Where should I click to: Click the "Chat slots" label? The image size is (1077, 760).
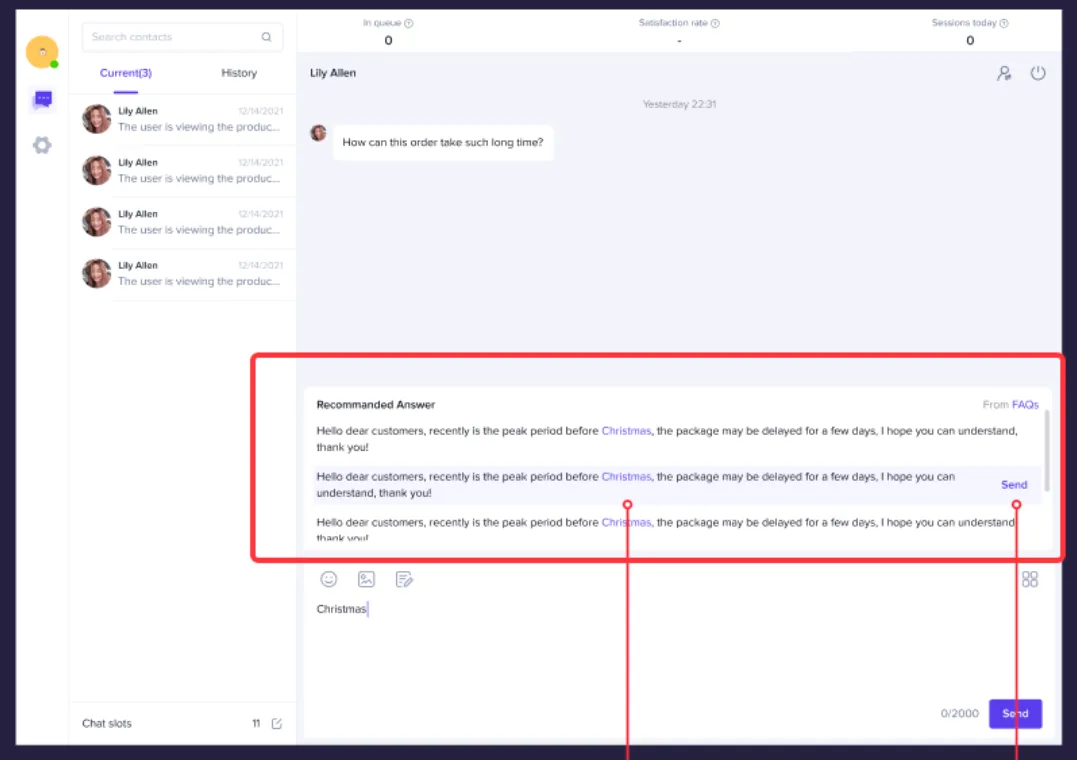tap(106, 724)
